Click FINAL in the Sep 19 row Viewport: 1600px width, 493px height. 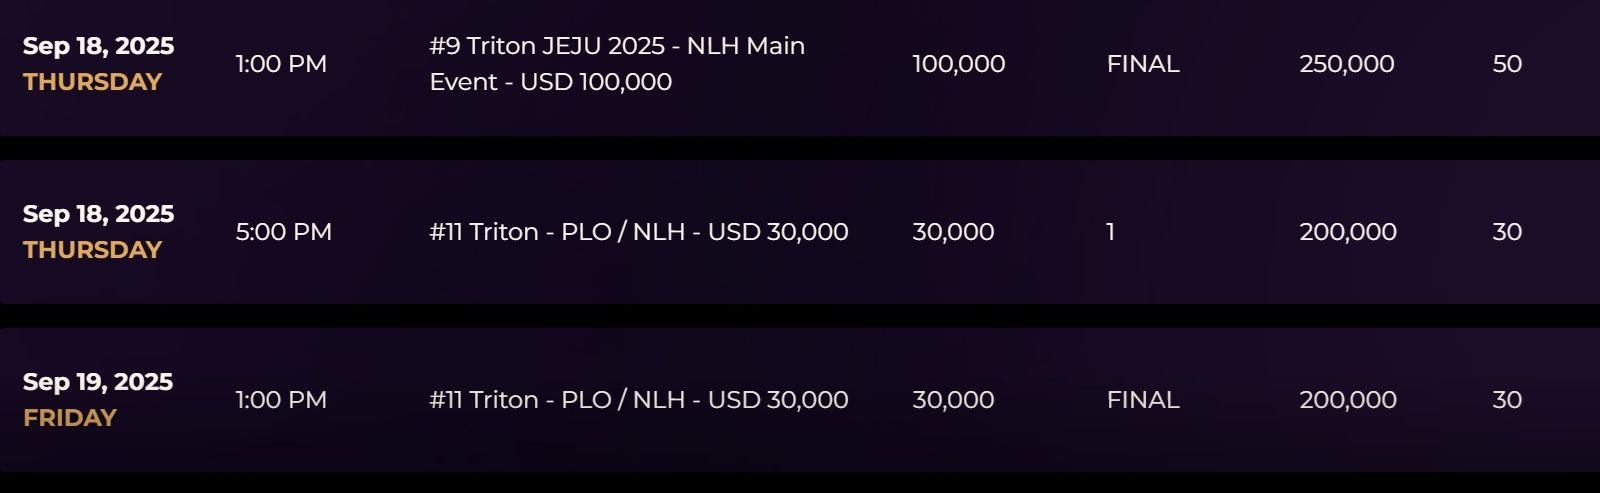pos(1142,400)
